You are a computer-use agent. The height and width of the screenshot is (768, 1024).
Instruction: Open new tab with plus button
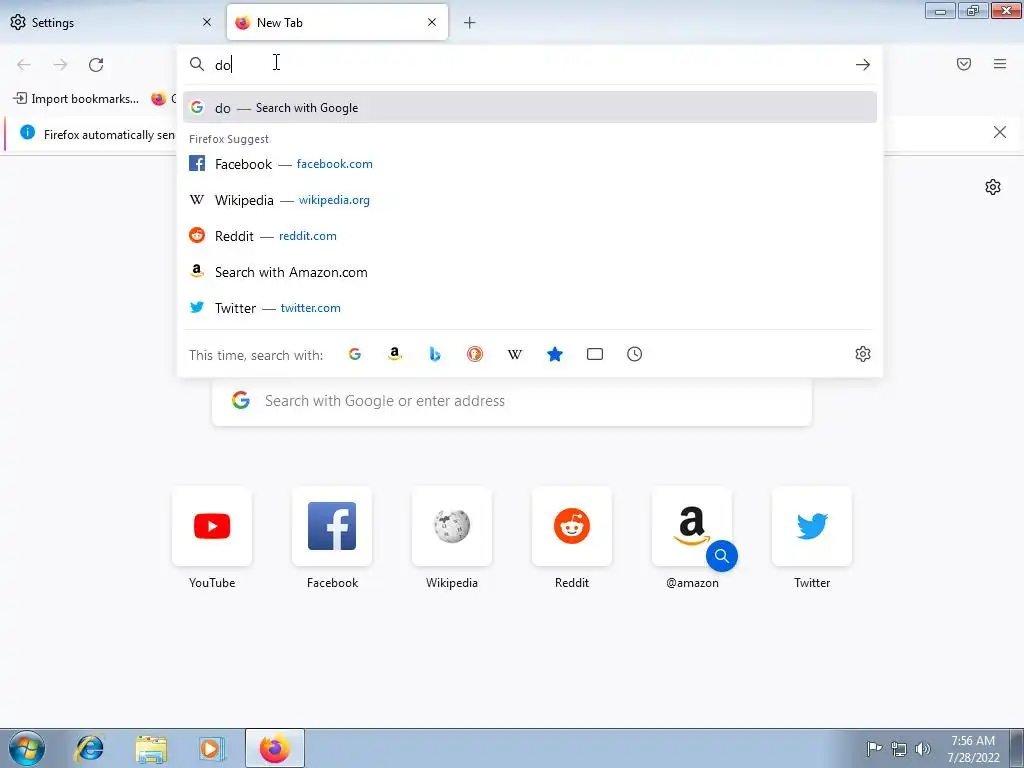click(470, 23)
